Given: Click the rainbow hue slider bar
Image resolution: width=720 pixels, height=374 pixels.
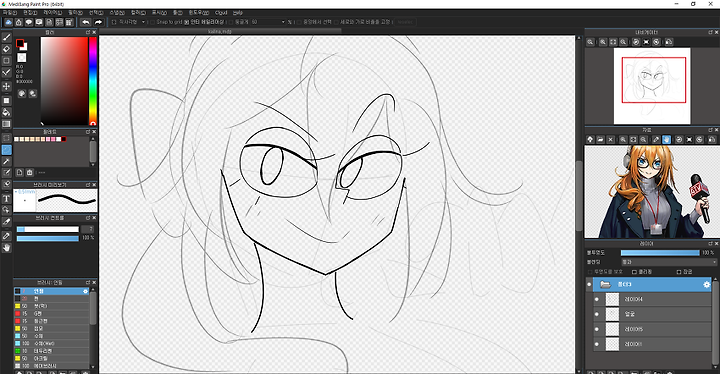Looking at the screenshot, I should pyautogui.click(x=93, y=81).
